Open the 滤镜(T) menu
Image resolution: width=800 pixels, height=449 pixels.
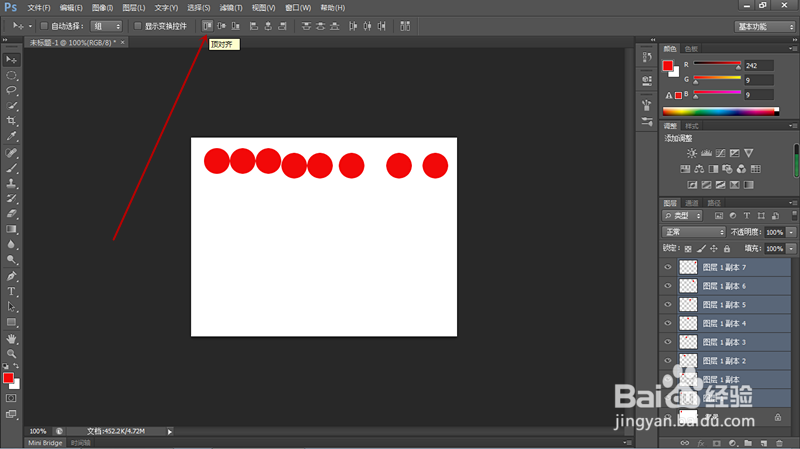pyautogui.click(x=231, y=8)
